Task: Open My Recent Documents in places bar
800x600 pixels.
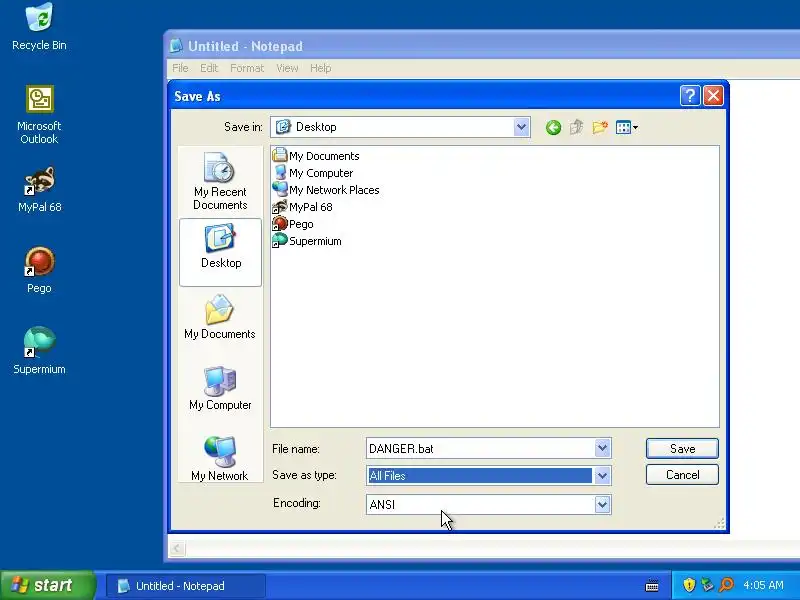Action: pos(220,182)
